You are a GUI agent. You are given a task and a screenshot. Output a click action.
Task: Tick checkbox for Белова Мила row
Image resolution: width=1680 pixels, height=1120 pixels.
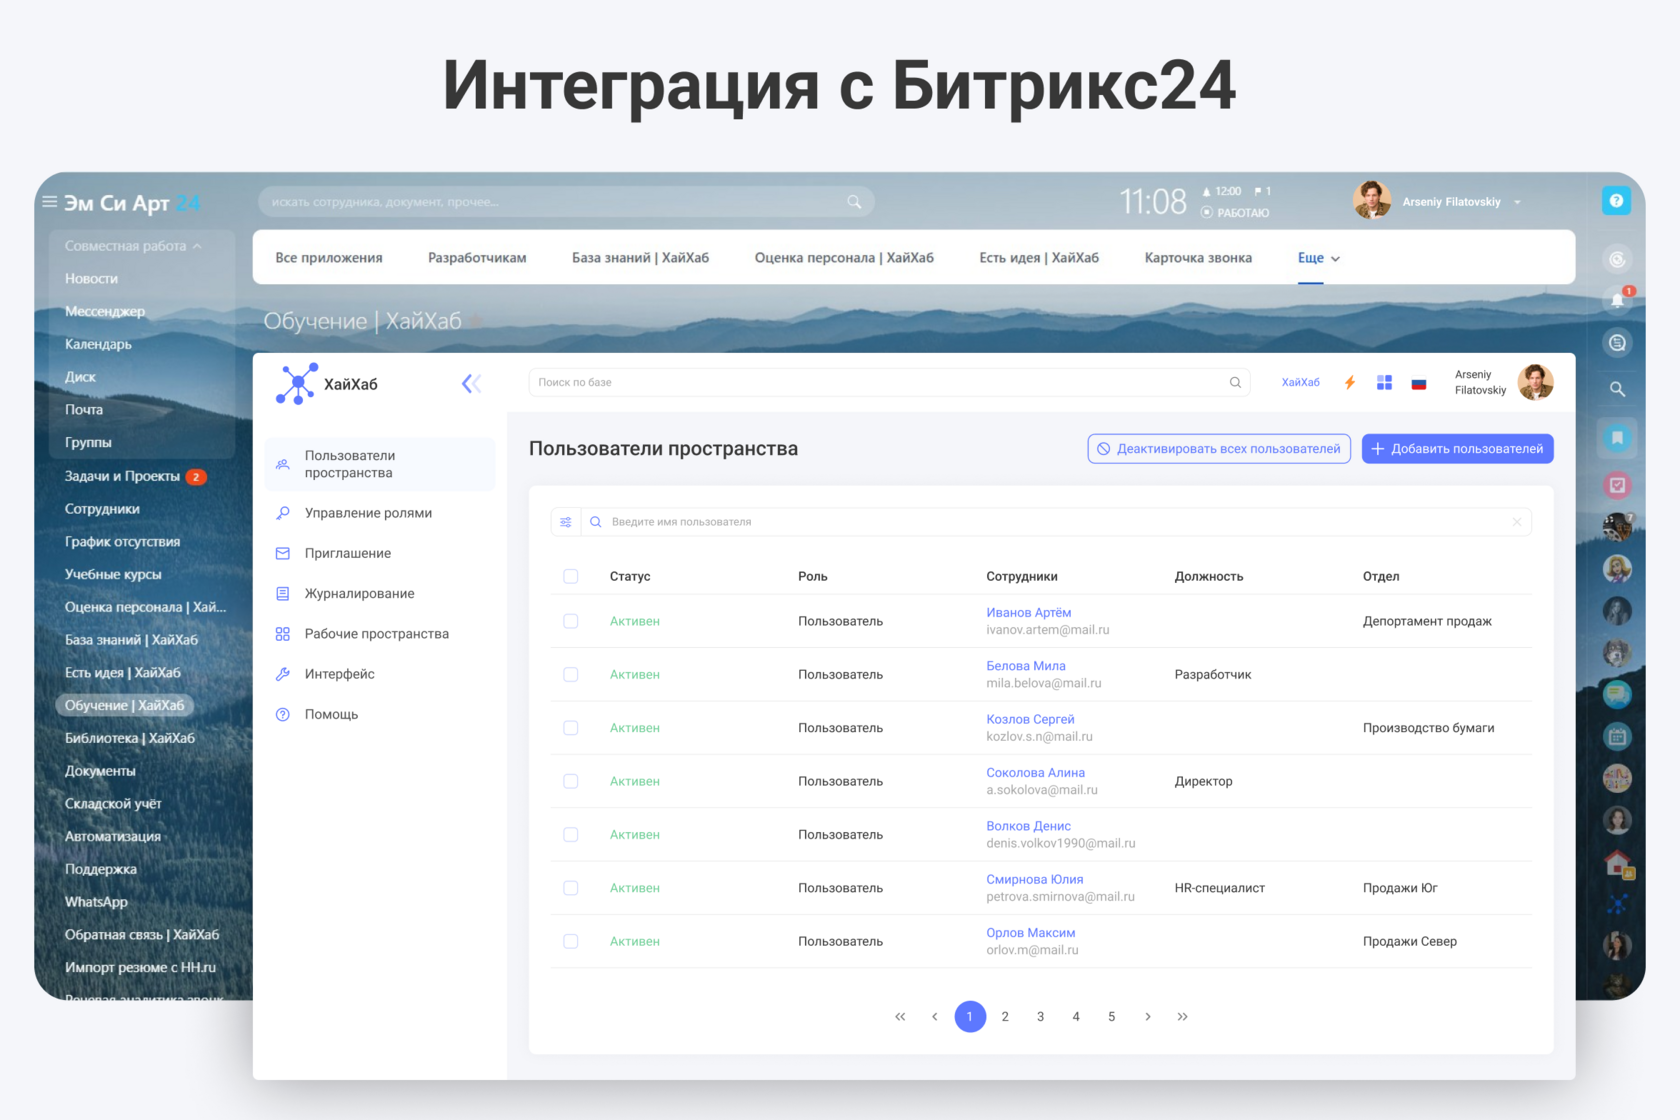pyautogui.click(x=571, y=675)
